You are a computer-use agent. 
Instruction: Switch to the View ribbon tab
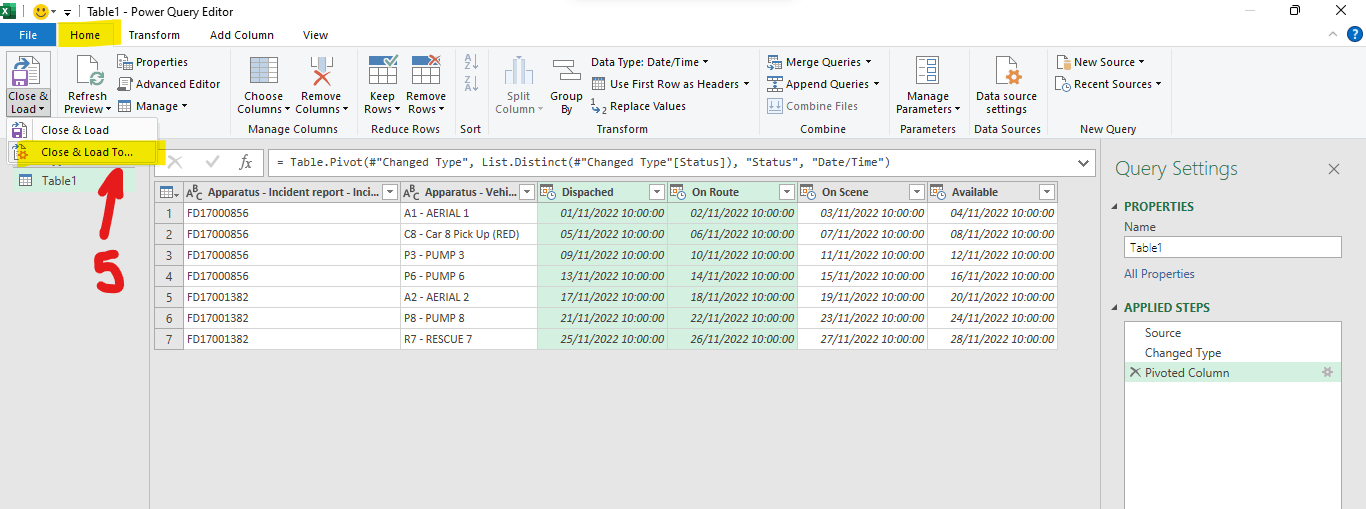[x=316, y=35]
